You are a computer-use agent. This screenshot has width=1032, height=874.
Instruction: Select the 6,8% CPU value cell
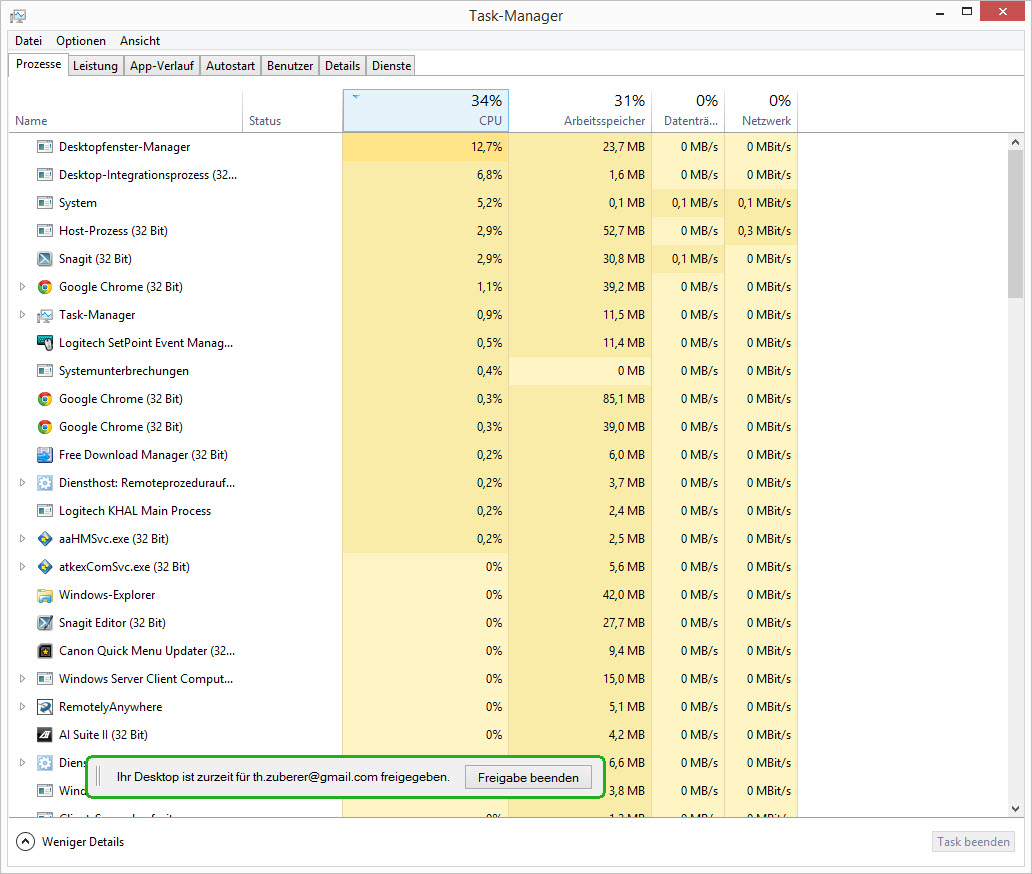426,175
